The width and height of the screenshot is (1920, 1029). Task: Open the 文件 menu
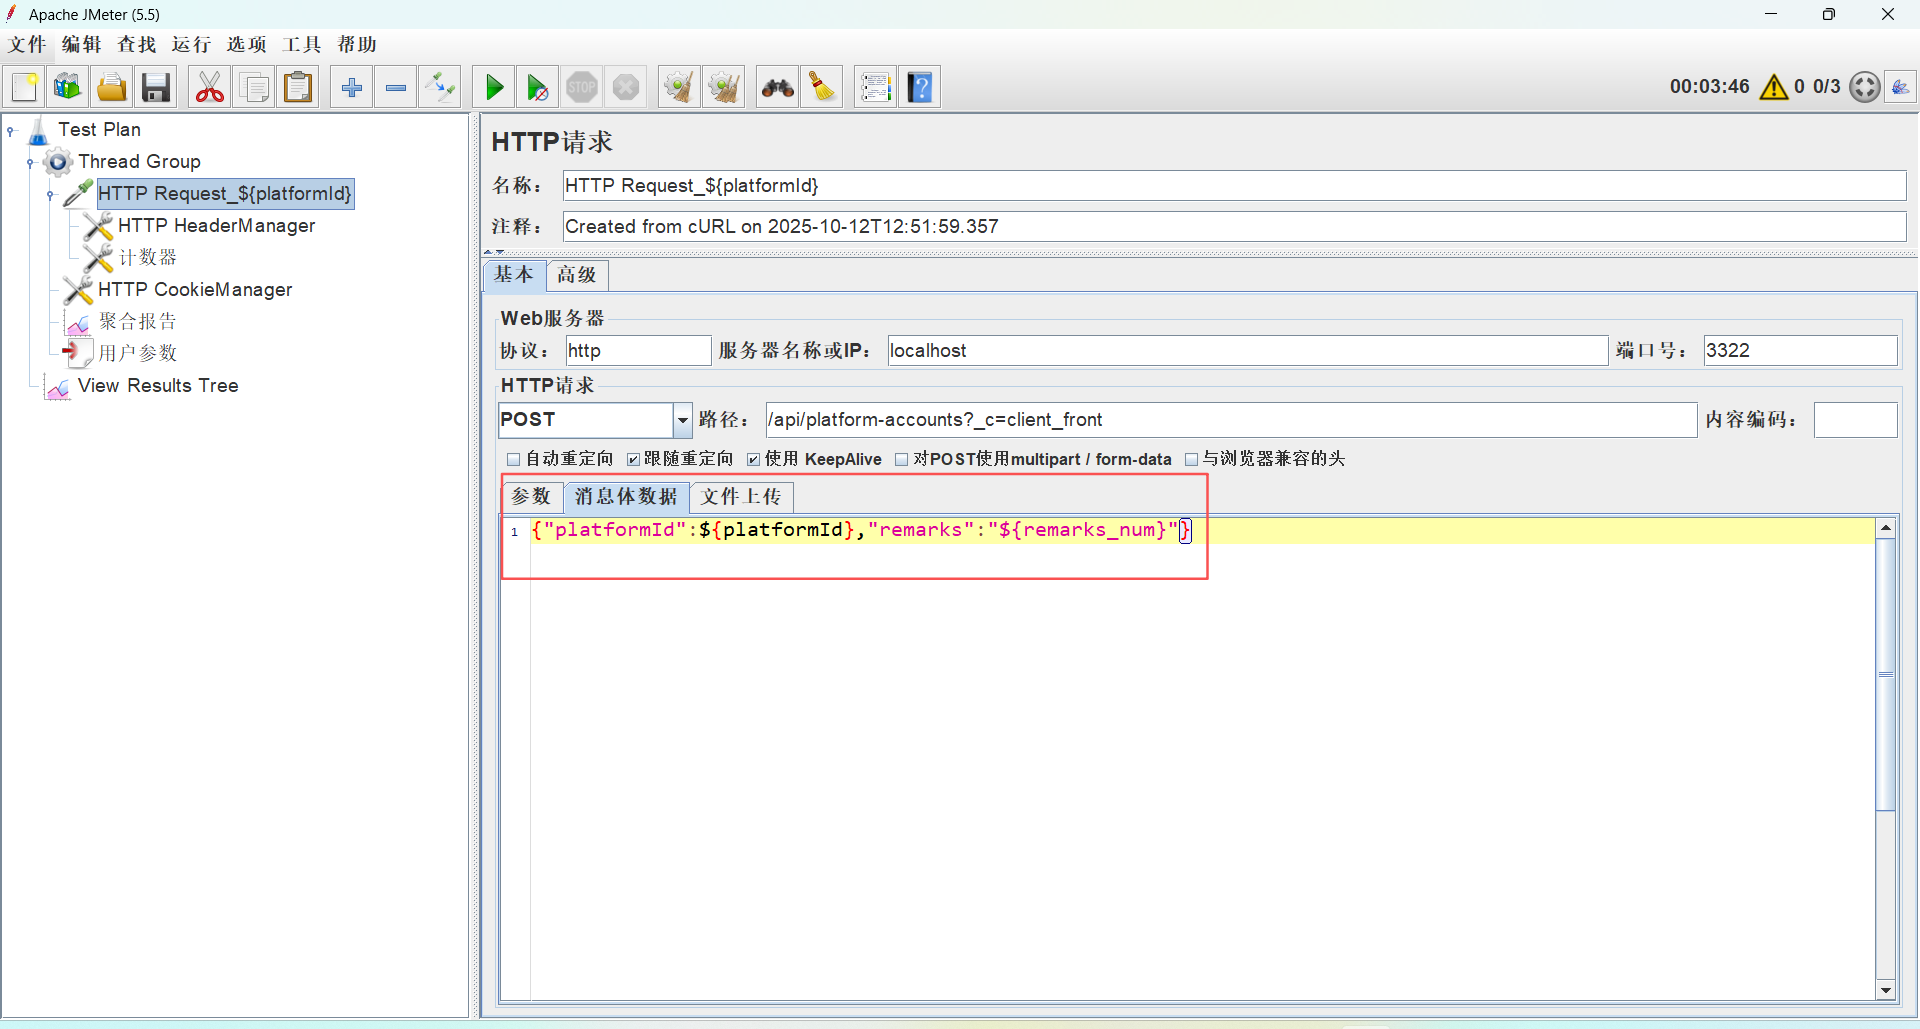(27, 44)
